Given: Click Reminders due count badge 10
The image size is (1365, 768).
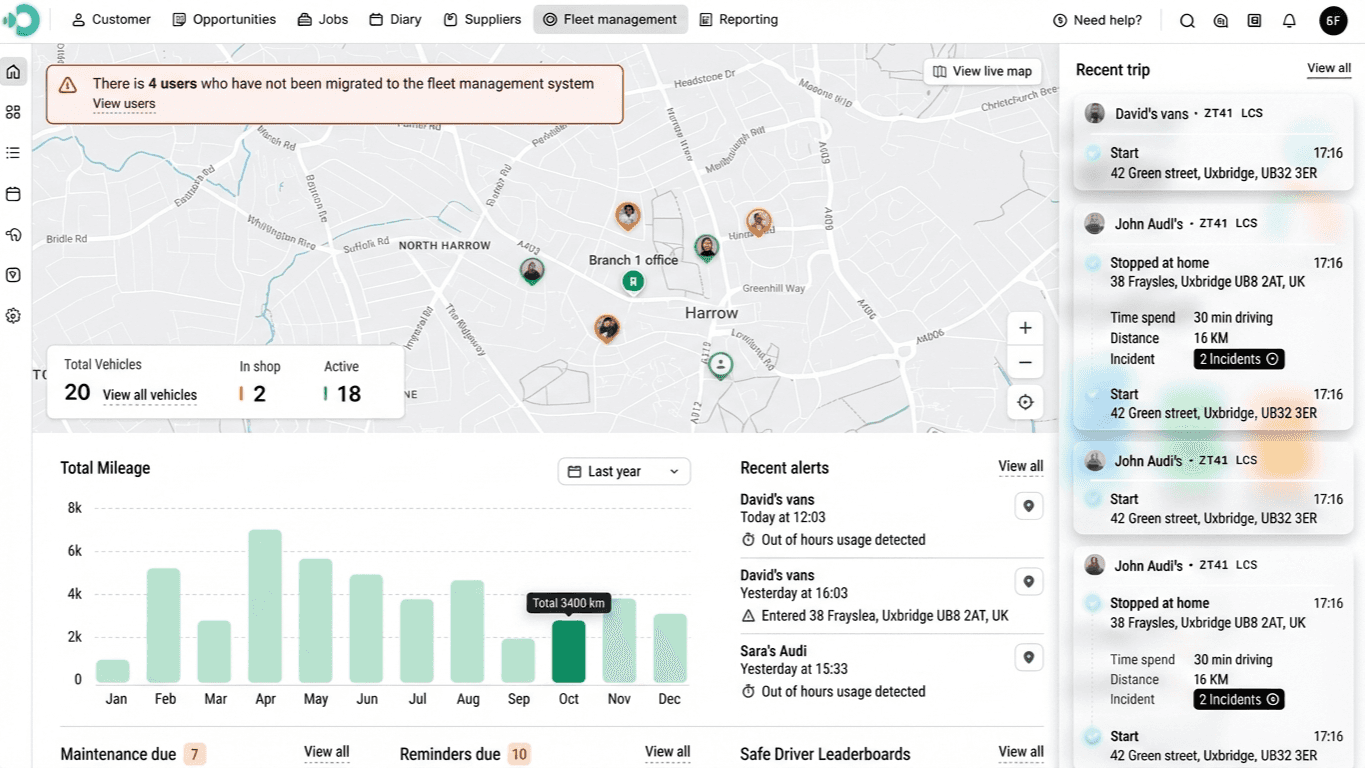Looking at the screenshot, I should tap(519, 754).
